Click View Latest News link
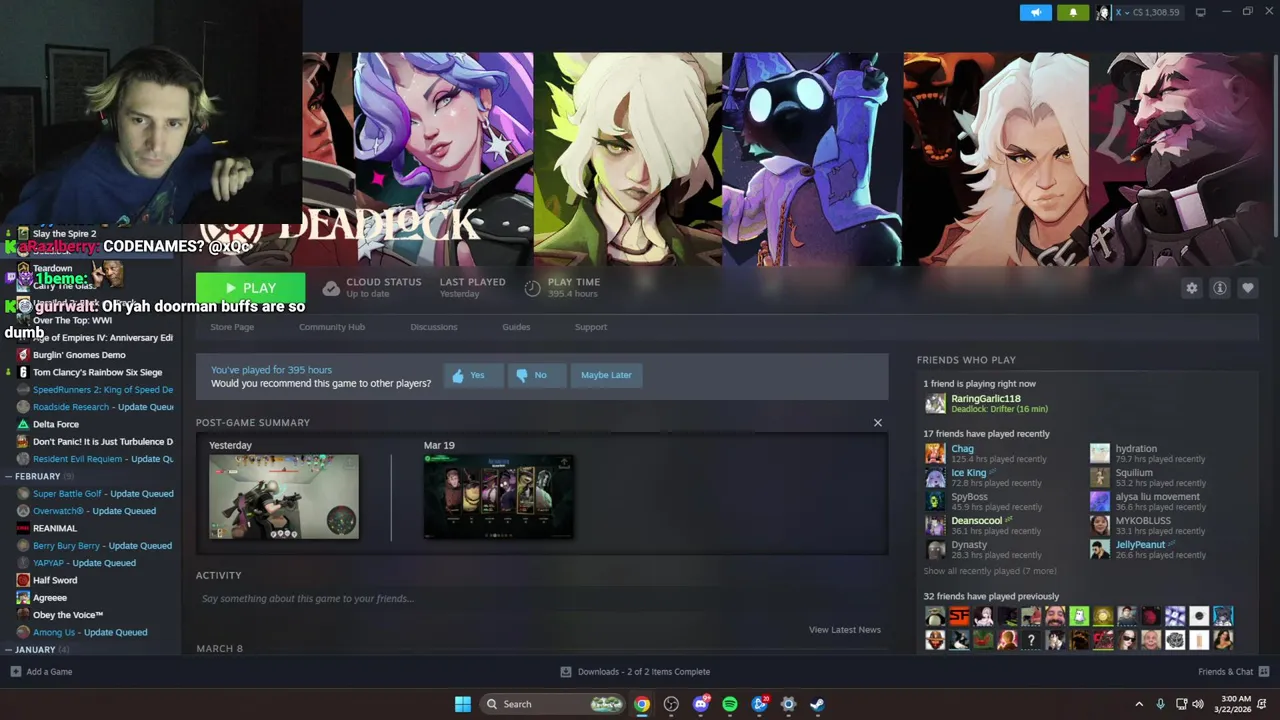This screenshot has width=1280, height=720. [x=845, y=630]
